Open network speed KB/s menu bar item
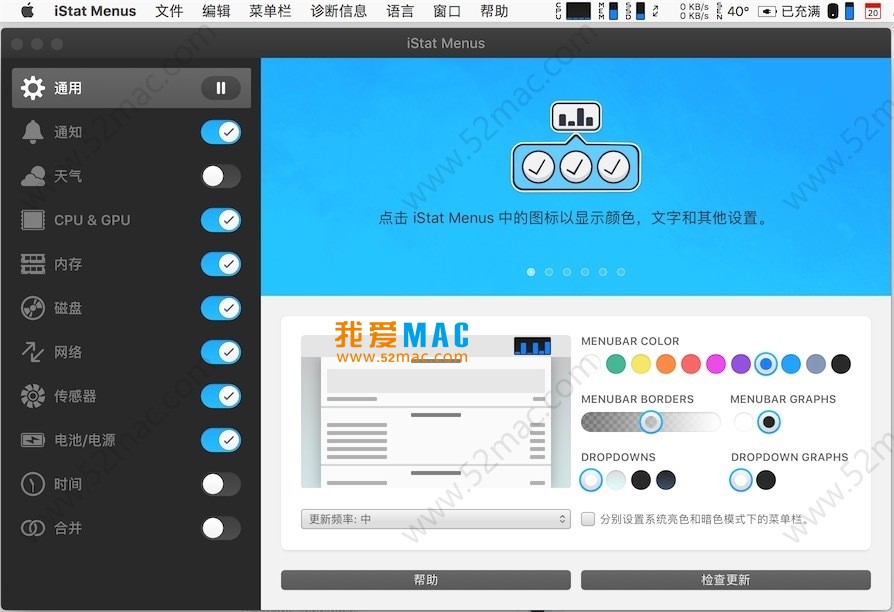Image resolution: width=894 pixels, height=612 pixels. point(694,11)
